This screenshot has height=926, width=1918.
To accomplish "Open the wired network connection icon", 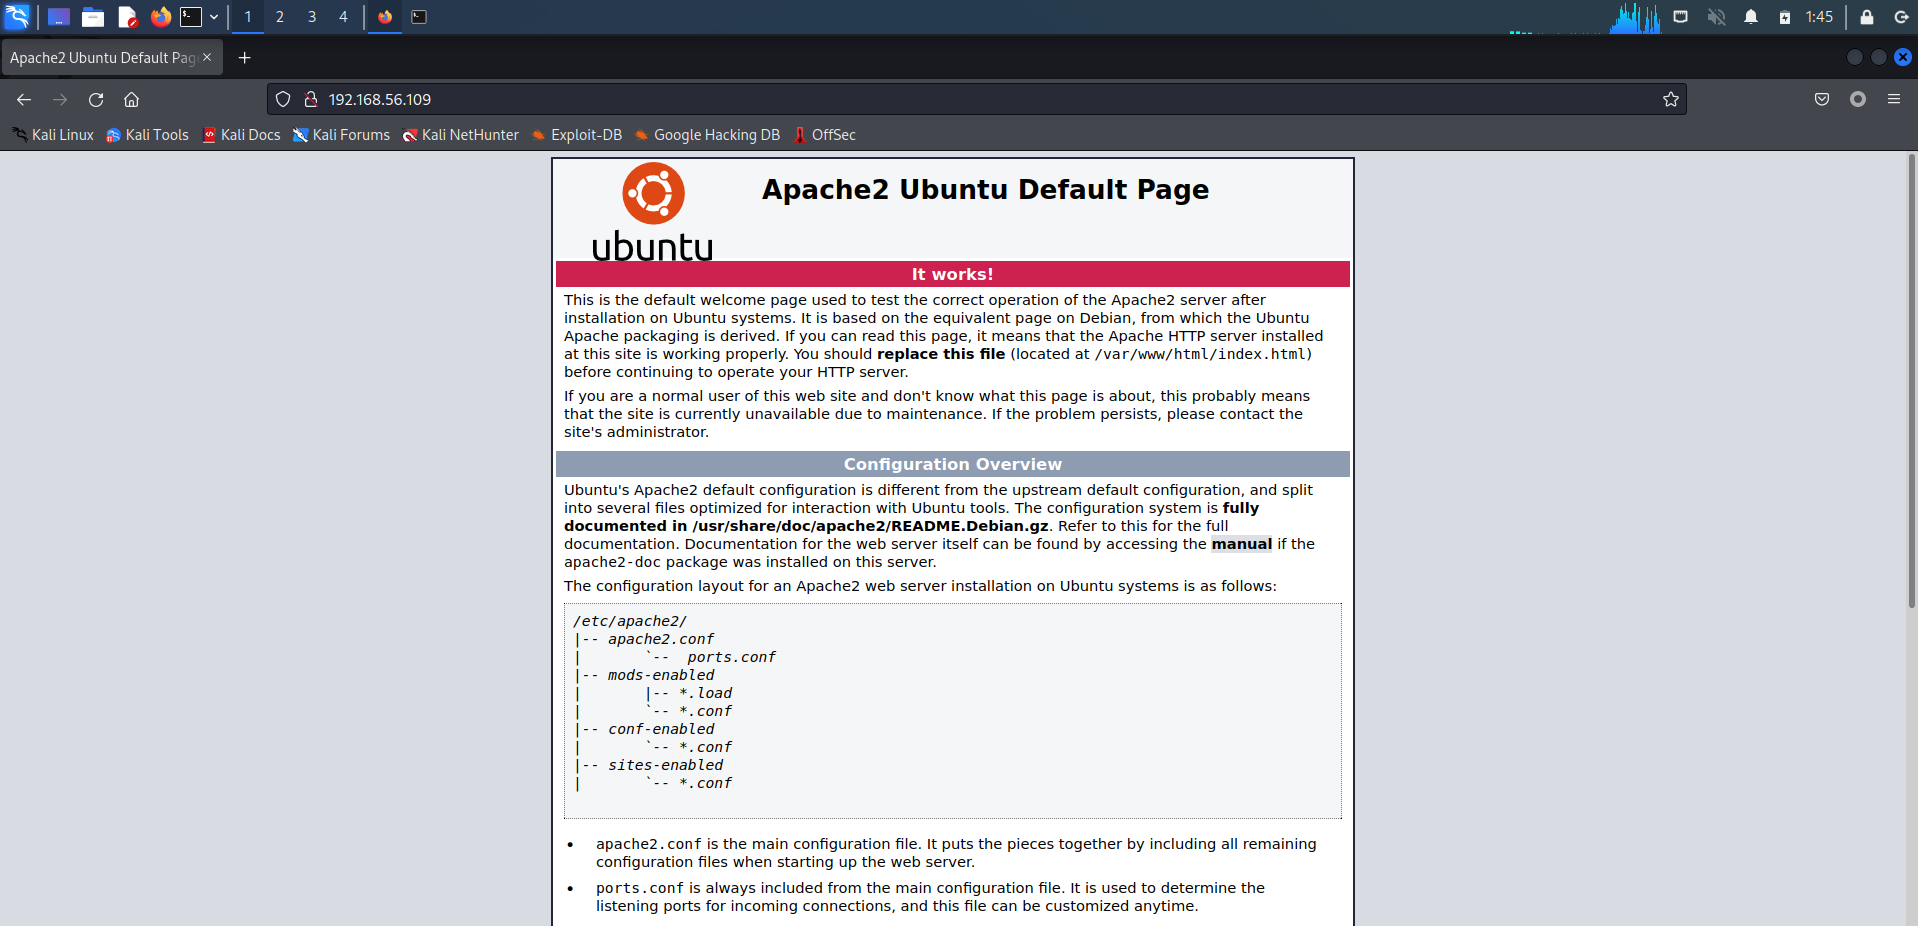I will click(1681, 17).
